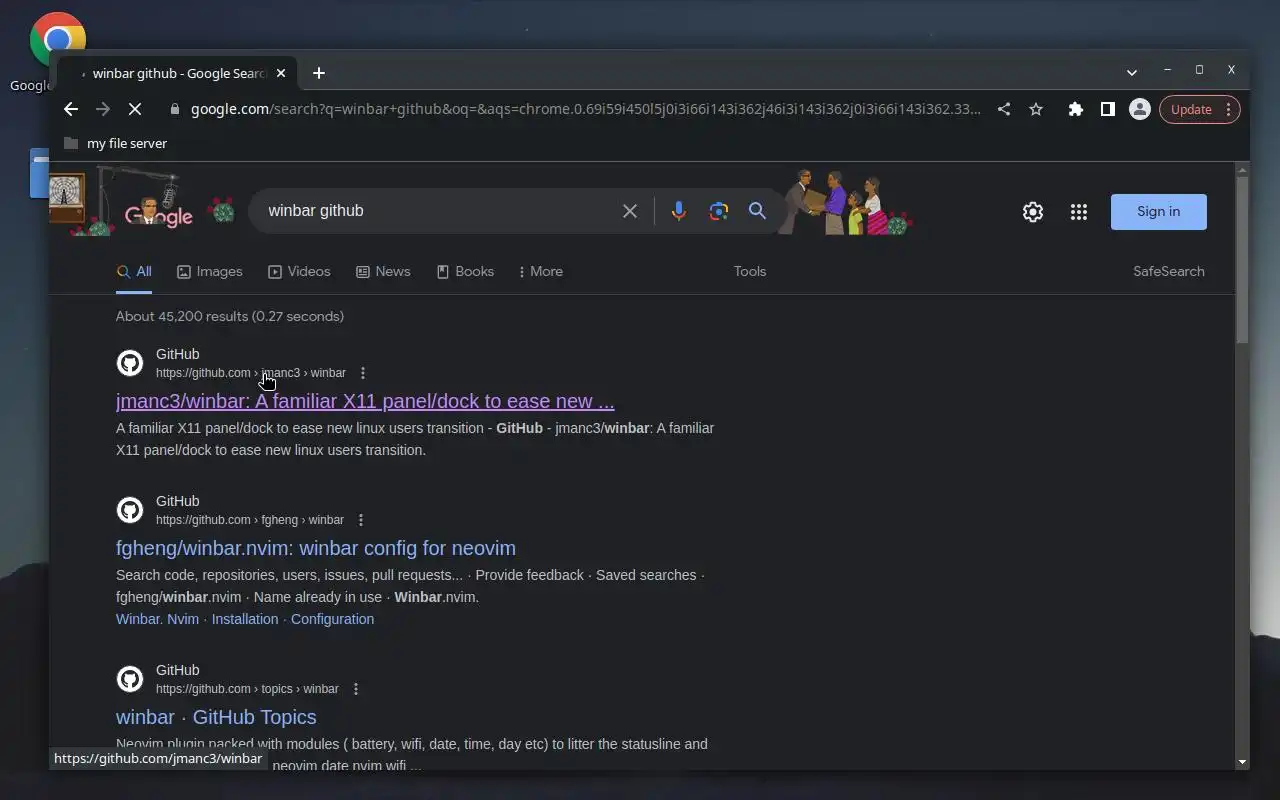
Task: Close the winbar github tab
Action: 281,73
